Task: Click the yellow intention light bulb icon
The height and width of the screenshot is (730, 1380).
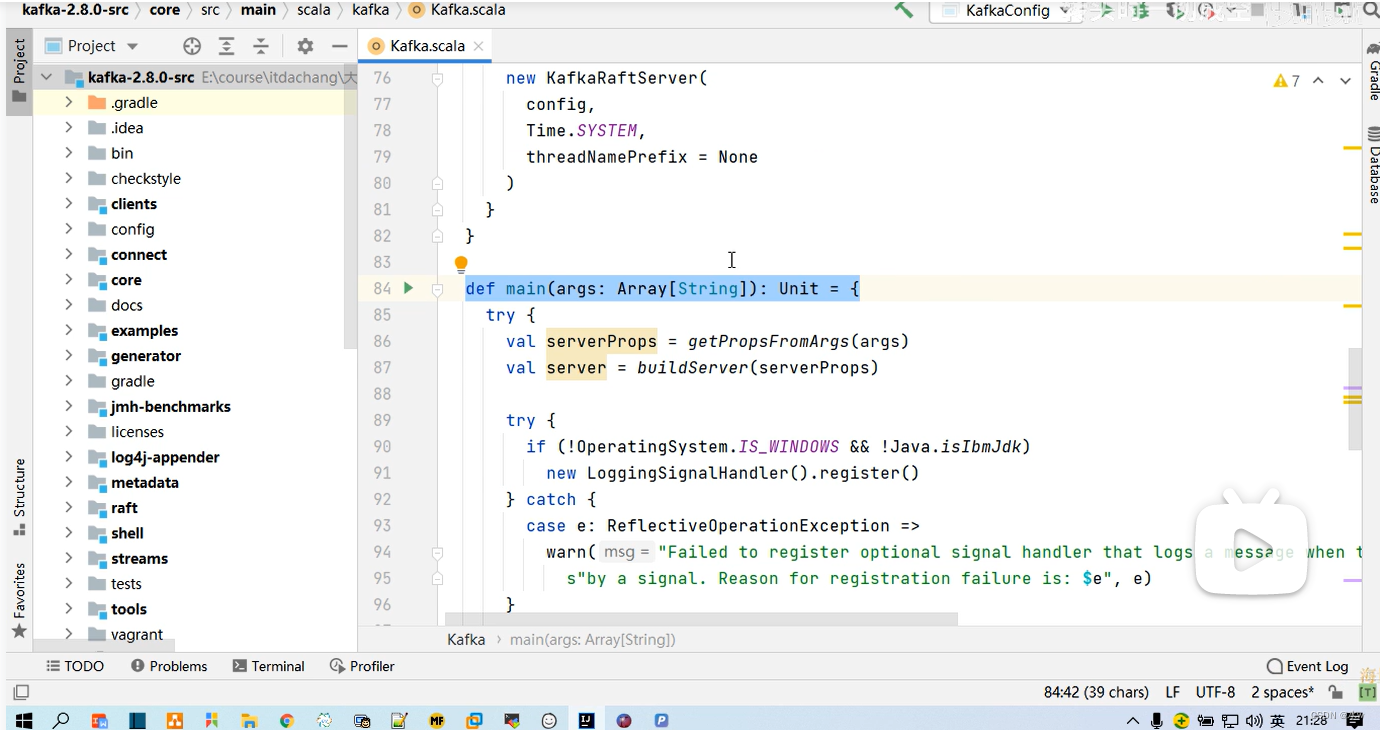Action: pos(461,265)
